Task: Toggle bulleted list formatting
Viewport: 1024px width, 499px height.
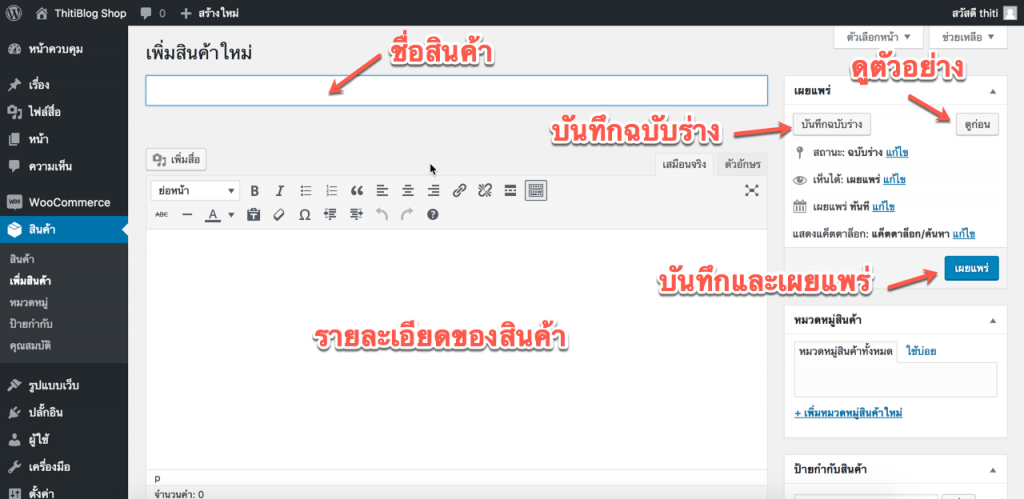Action: click(306, 190)
